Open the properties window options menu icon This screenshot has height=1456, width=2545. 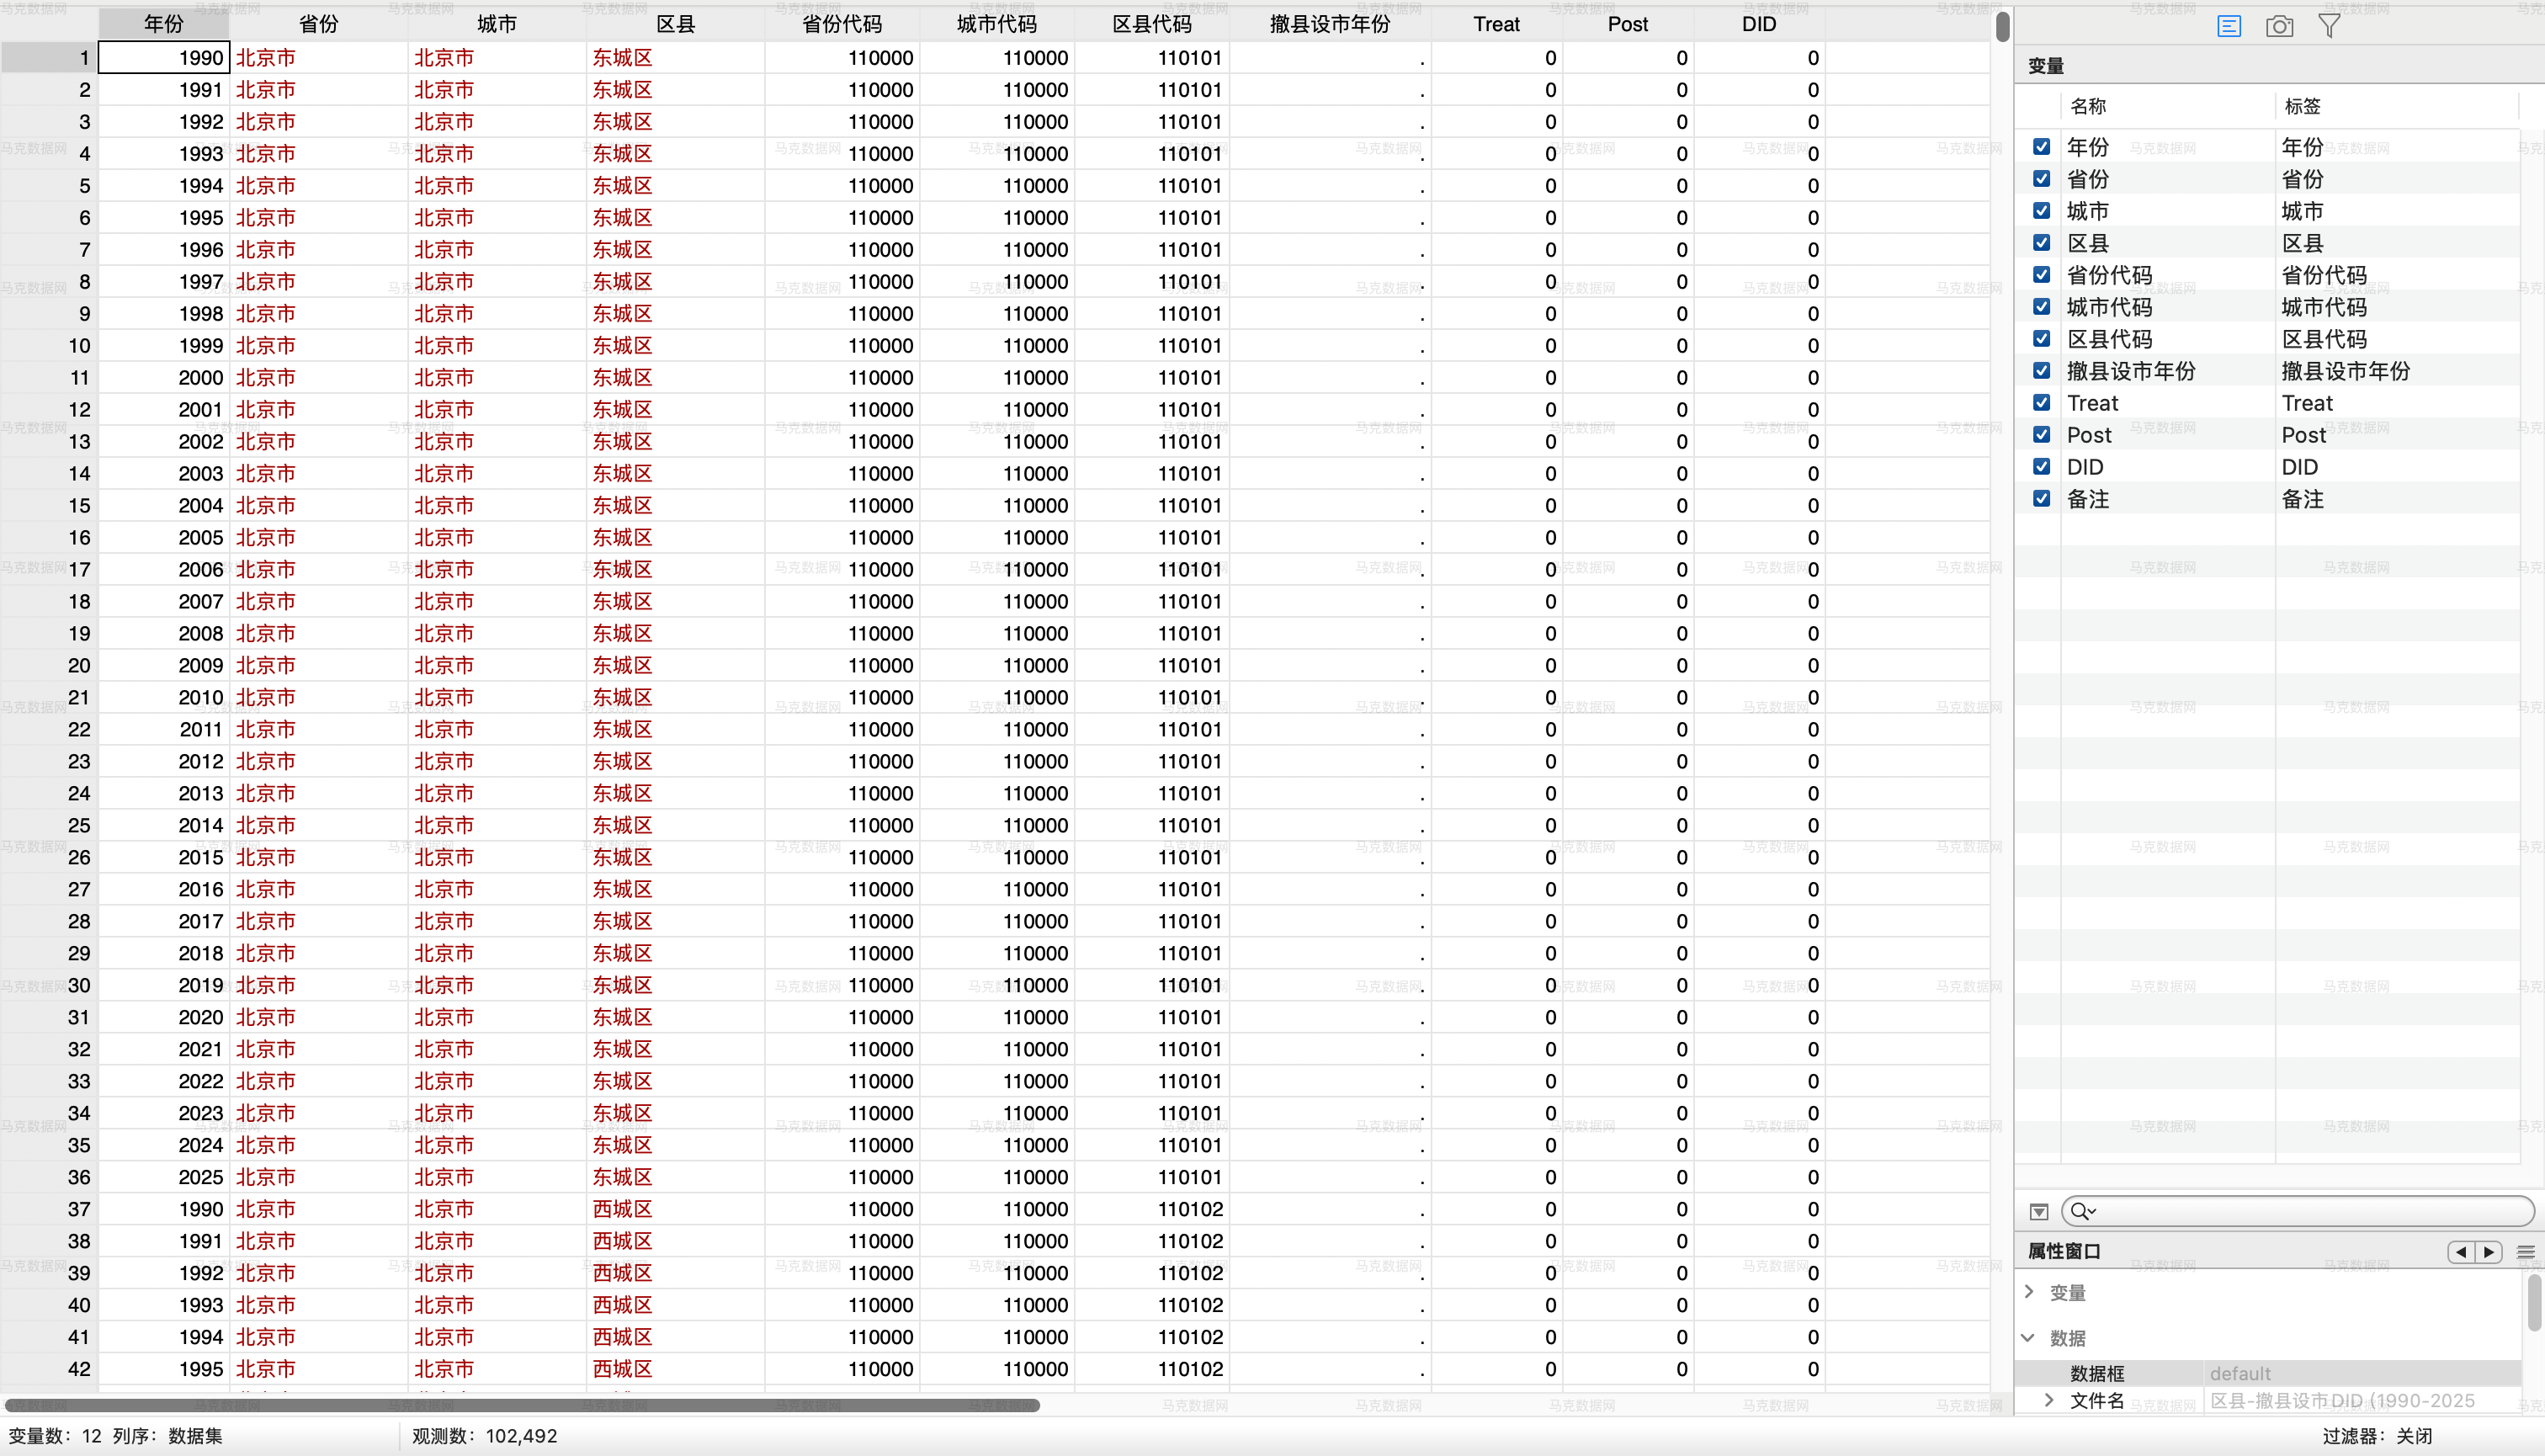(x=2525, y=1252)
